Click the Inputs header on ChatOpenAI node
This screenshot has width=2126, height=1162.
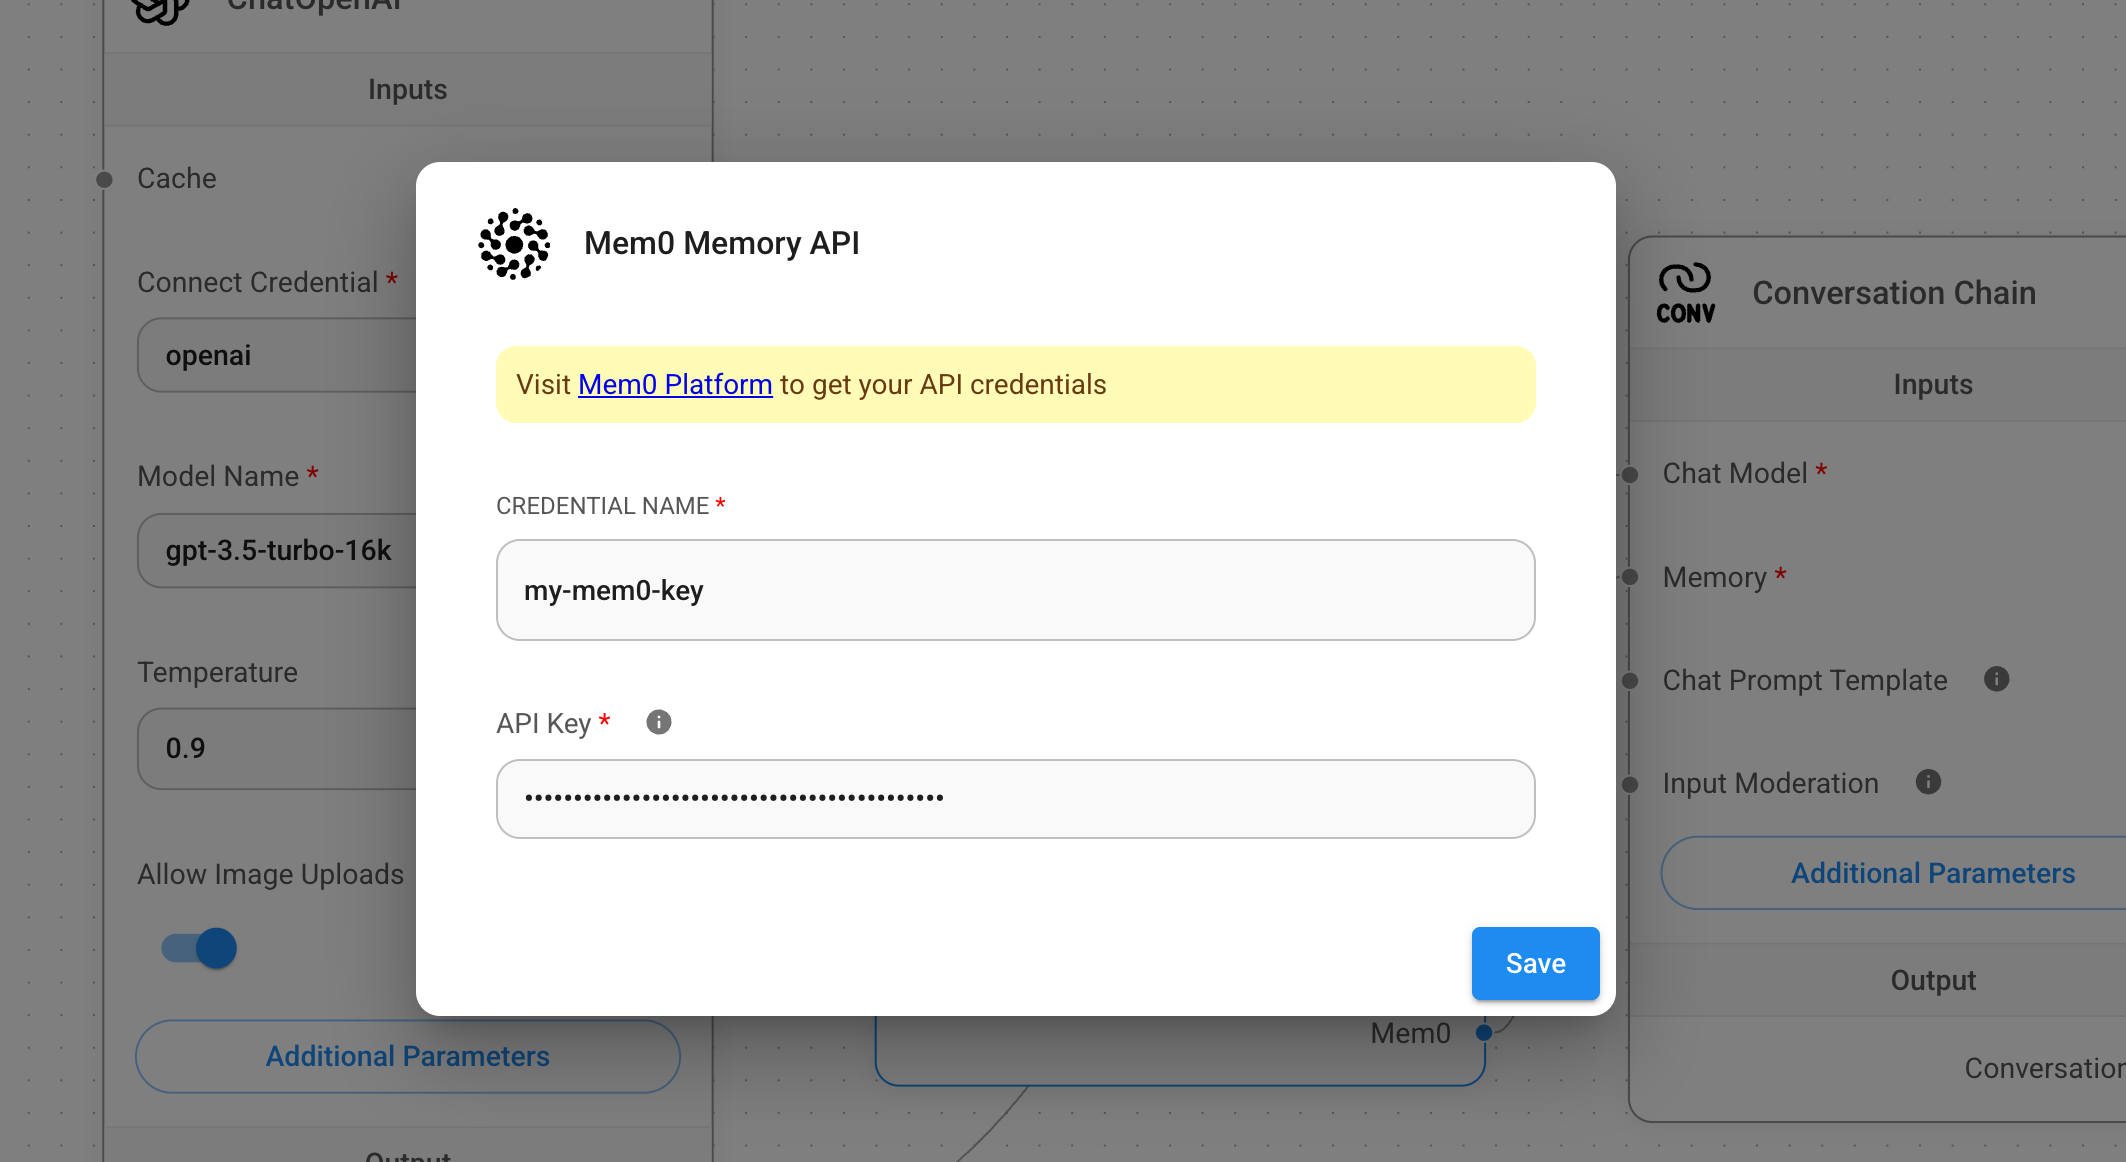[x=407, y=89]
